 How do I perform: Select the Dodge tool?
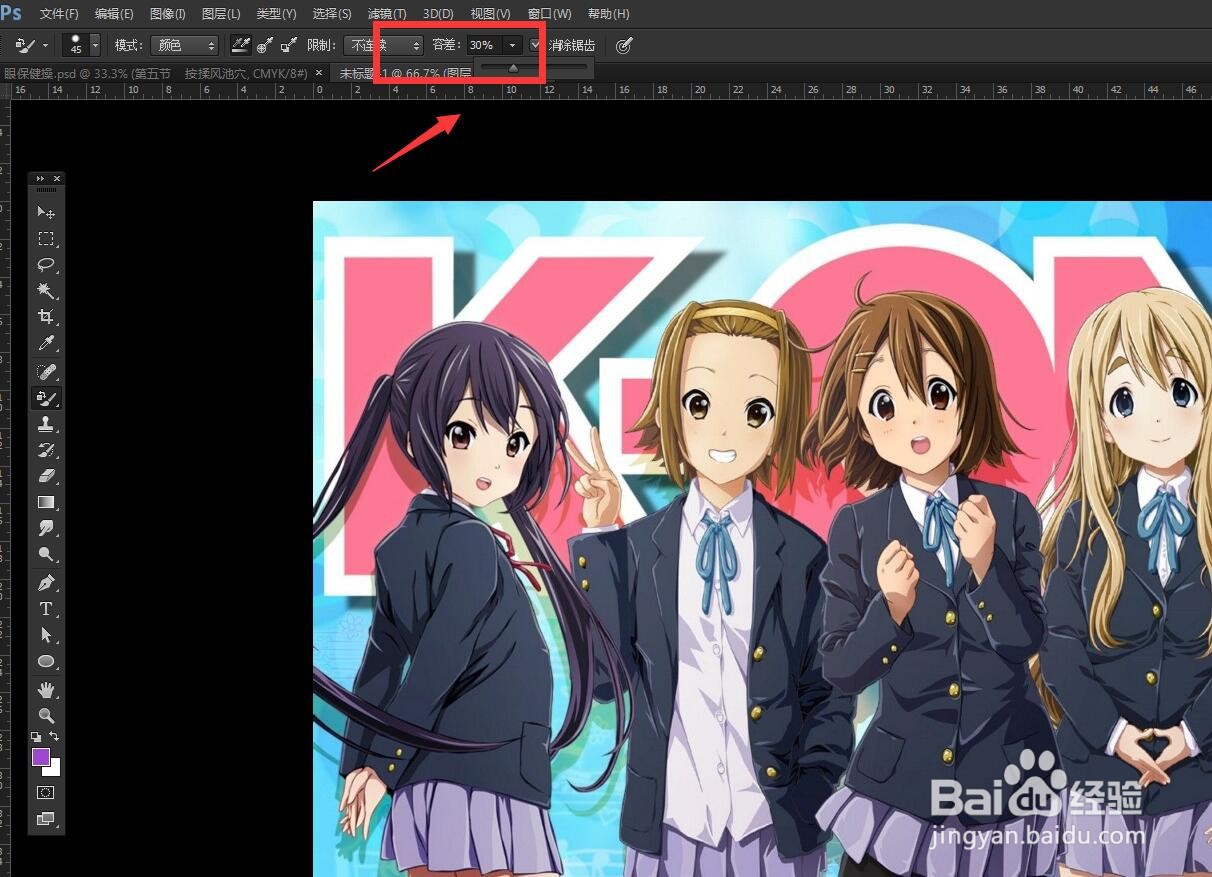click(46, 554)
